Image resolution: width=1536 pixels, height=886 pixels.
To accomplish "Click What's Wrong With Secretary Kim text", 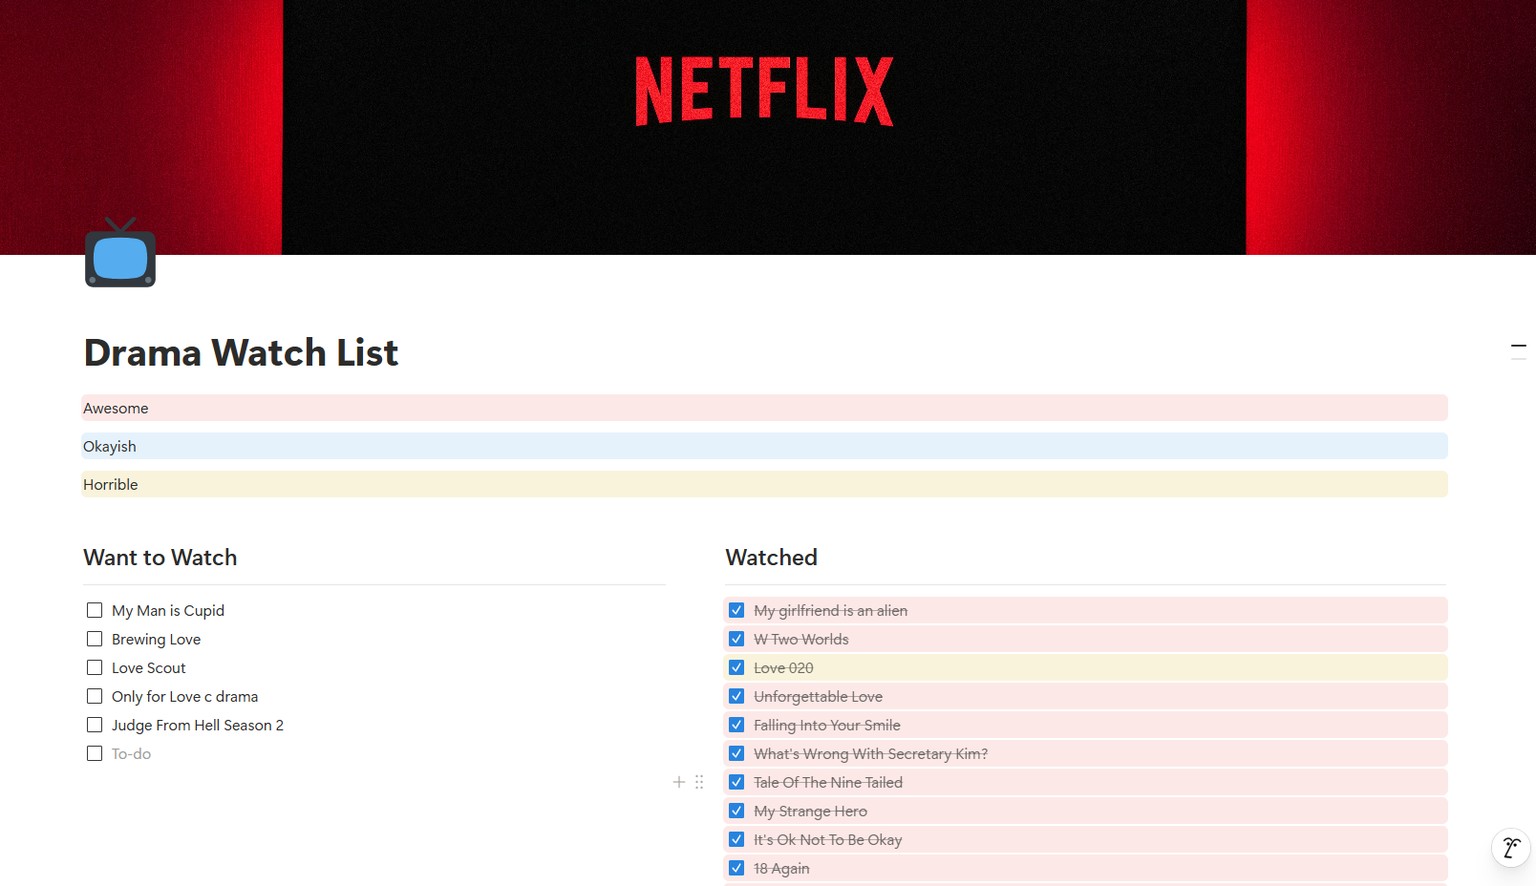I will point(871,754).
